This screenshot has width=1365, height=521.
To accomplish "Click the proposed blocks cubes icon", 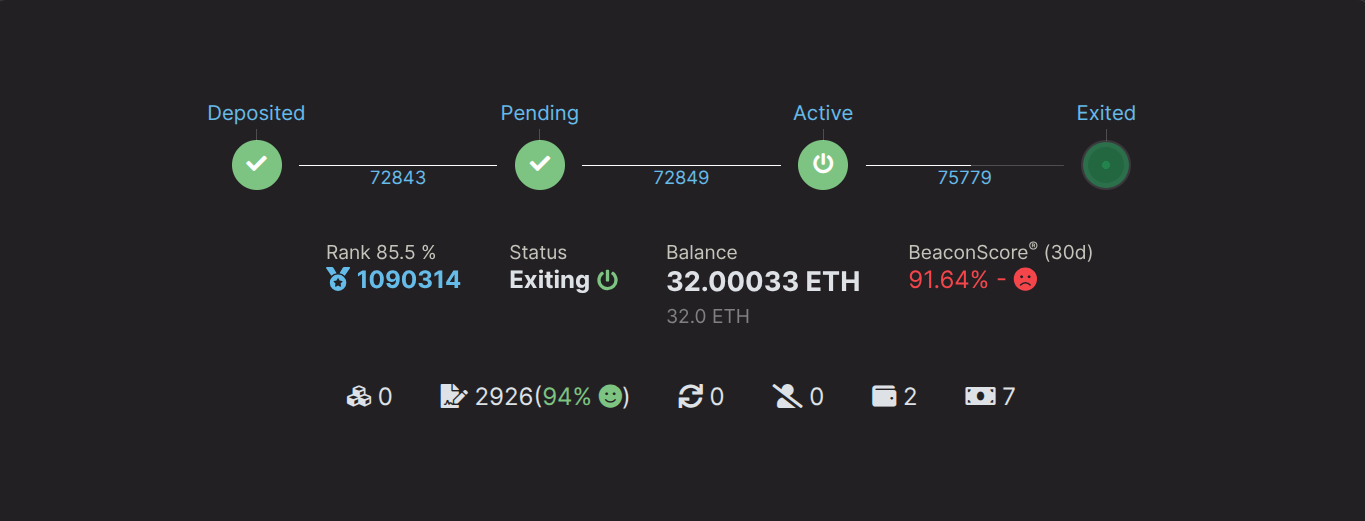I will pos(359,397).
